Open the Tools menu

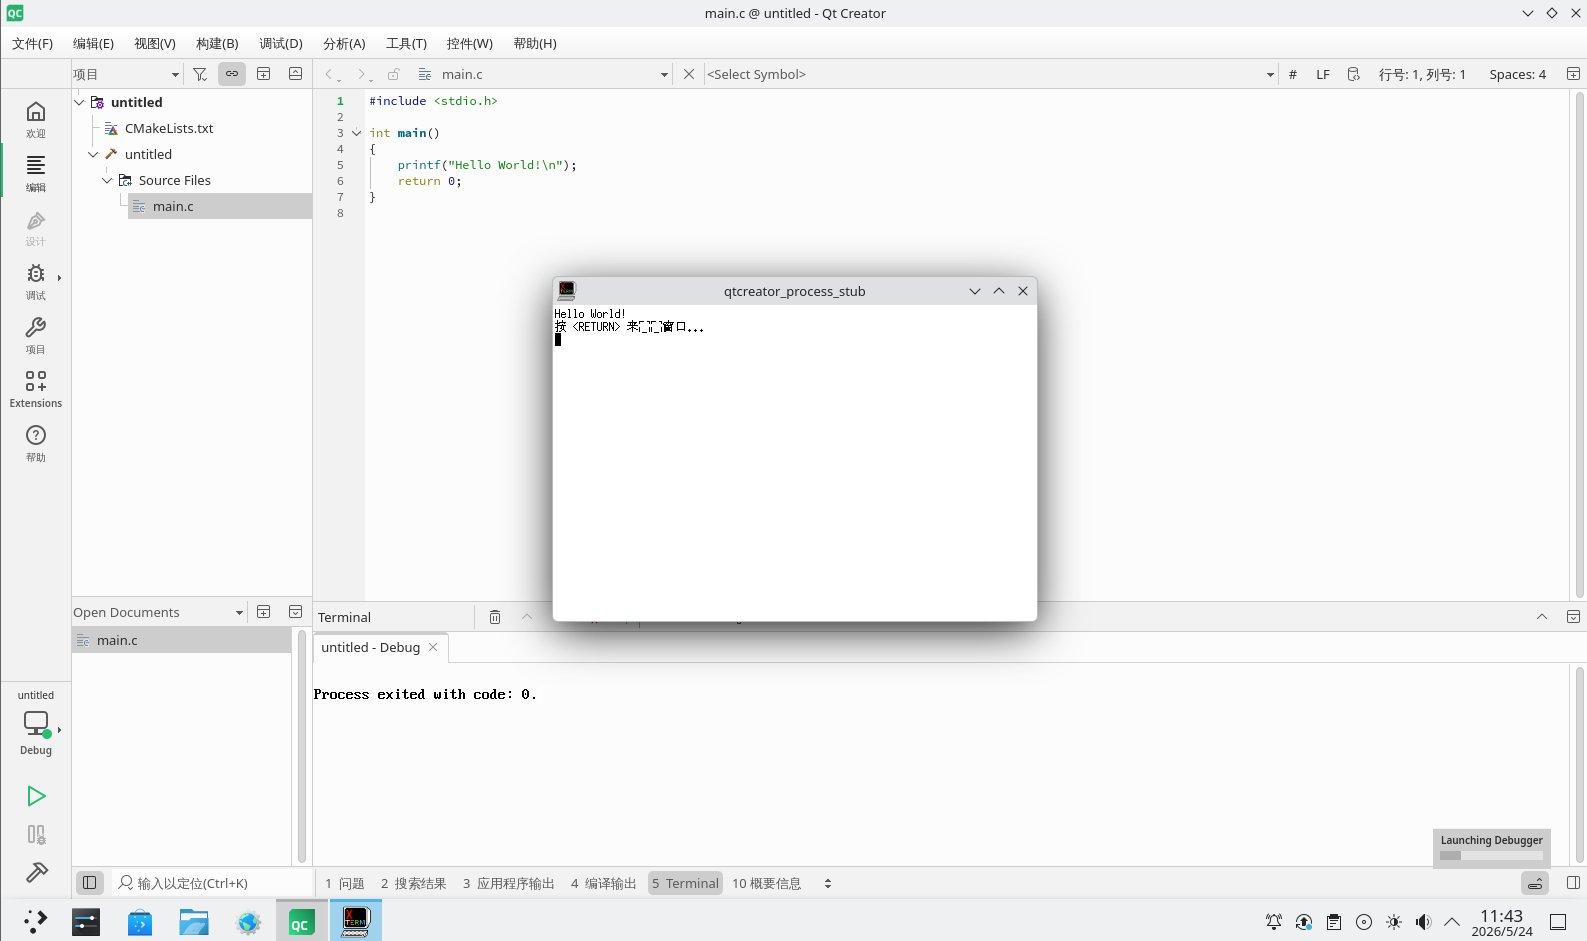click(x=406, y=43)
